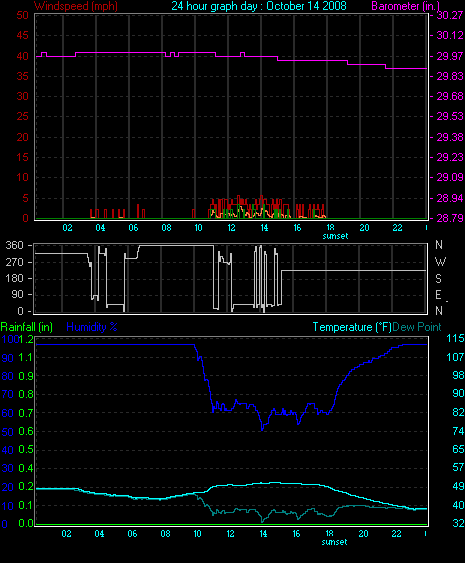465x563 pixels.
Task: Click the 115 temperature scale value
Action: click(455, 338)
